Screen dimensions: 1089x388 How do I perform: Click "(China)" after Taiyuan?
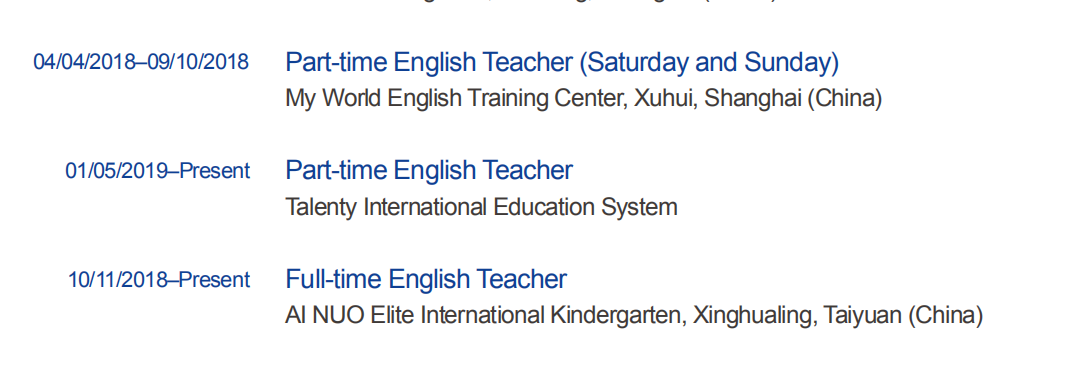[945, 316]
